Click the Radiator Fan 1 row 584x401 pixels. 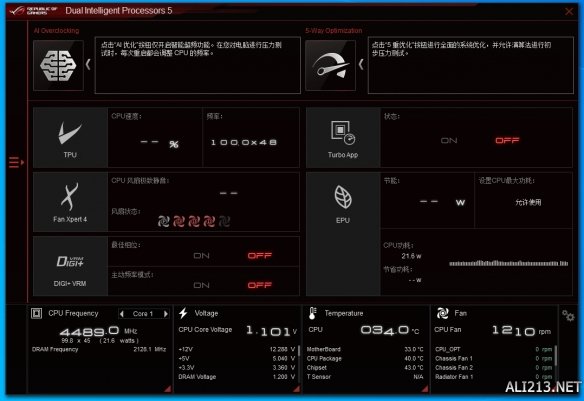(493, 377)
